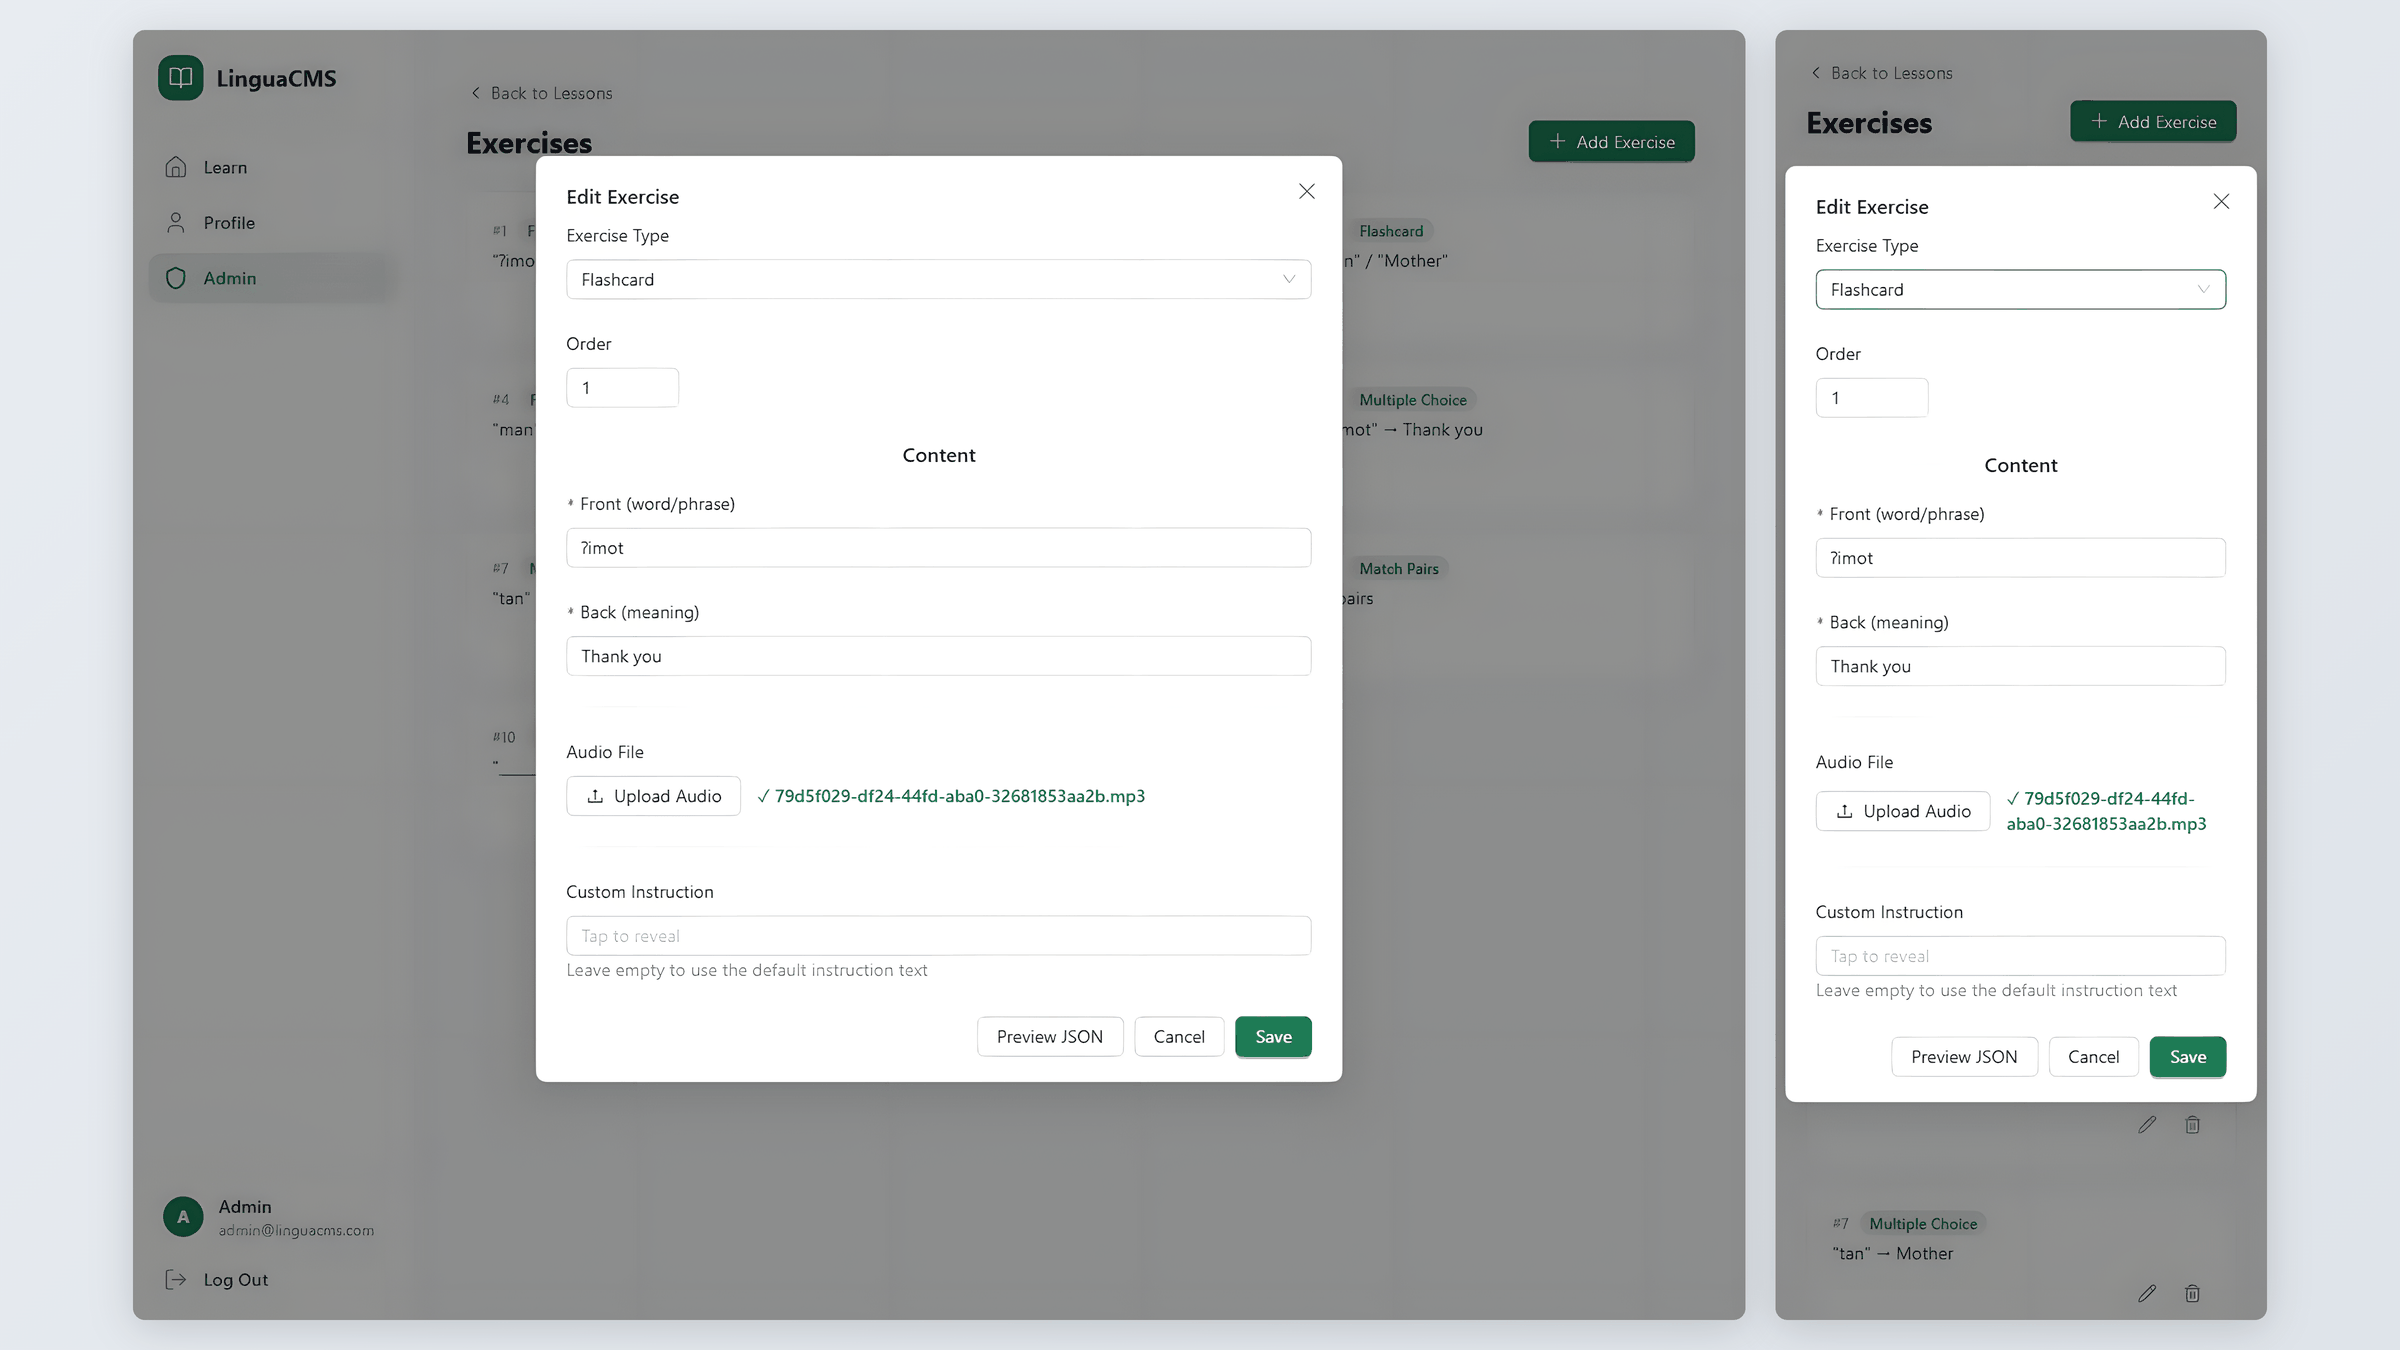Click the trash icon beside "tan" → Mother

point(2192,1294)
